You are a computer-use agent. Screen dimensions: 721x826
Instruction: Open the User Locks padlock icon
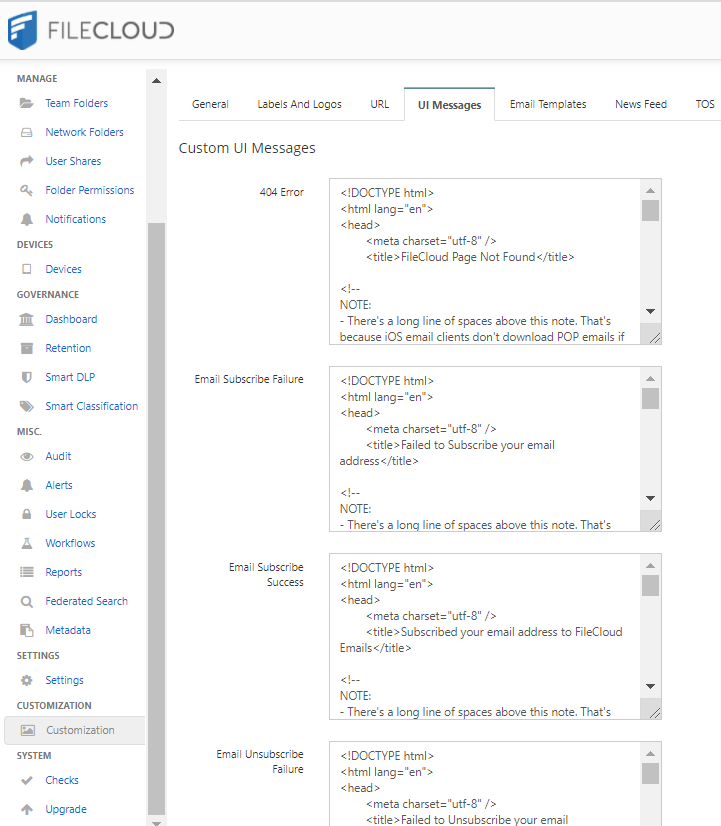(28, 514)
